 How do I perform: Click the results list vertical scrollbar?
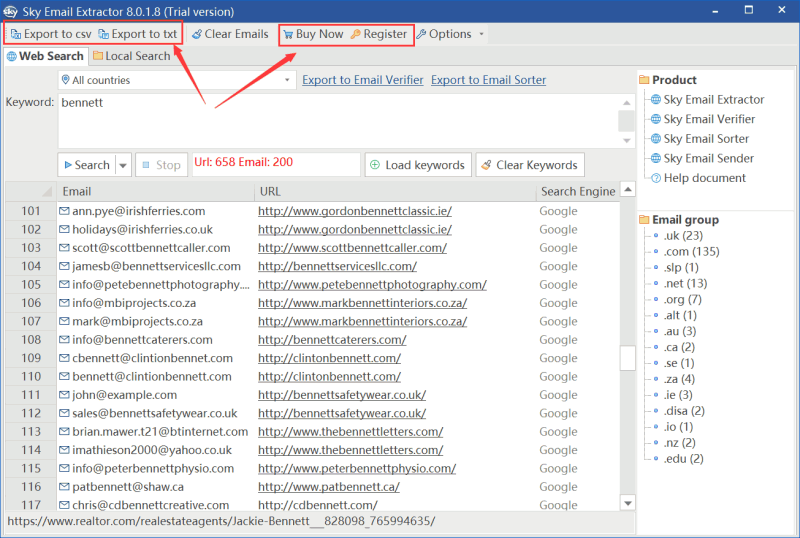(x=627, y=357)
